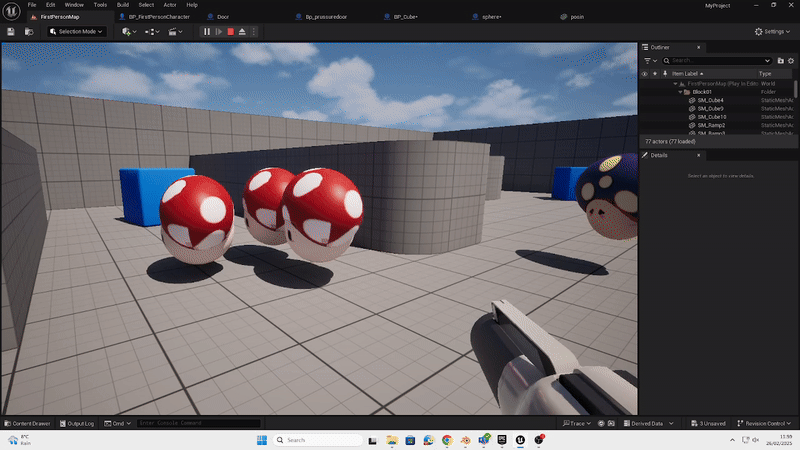This screenshot has width=800, height=450.
Task: Open the Help menu
Action: click(x=192, y=5)
